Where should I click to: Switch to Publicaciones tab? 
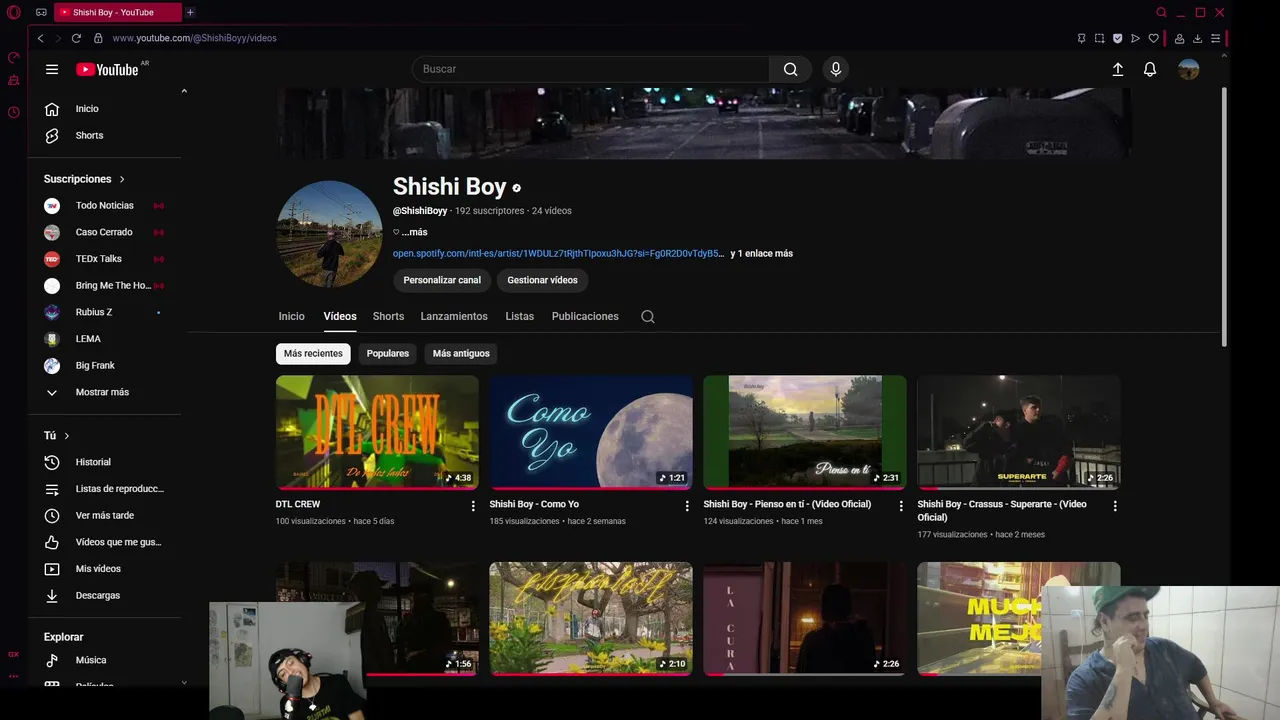[585, 316]
